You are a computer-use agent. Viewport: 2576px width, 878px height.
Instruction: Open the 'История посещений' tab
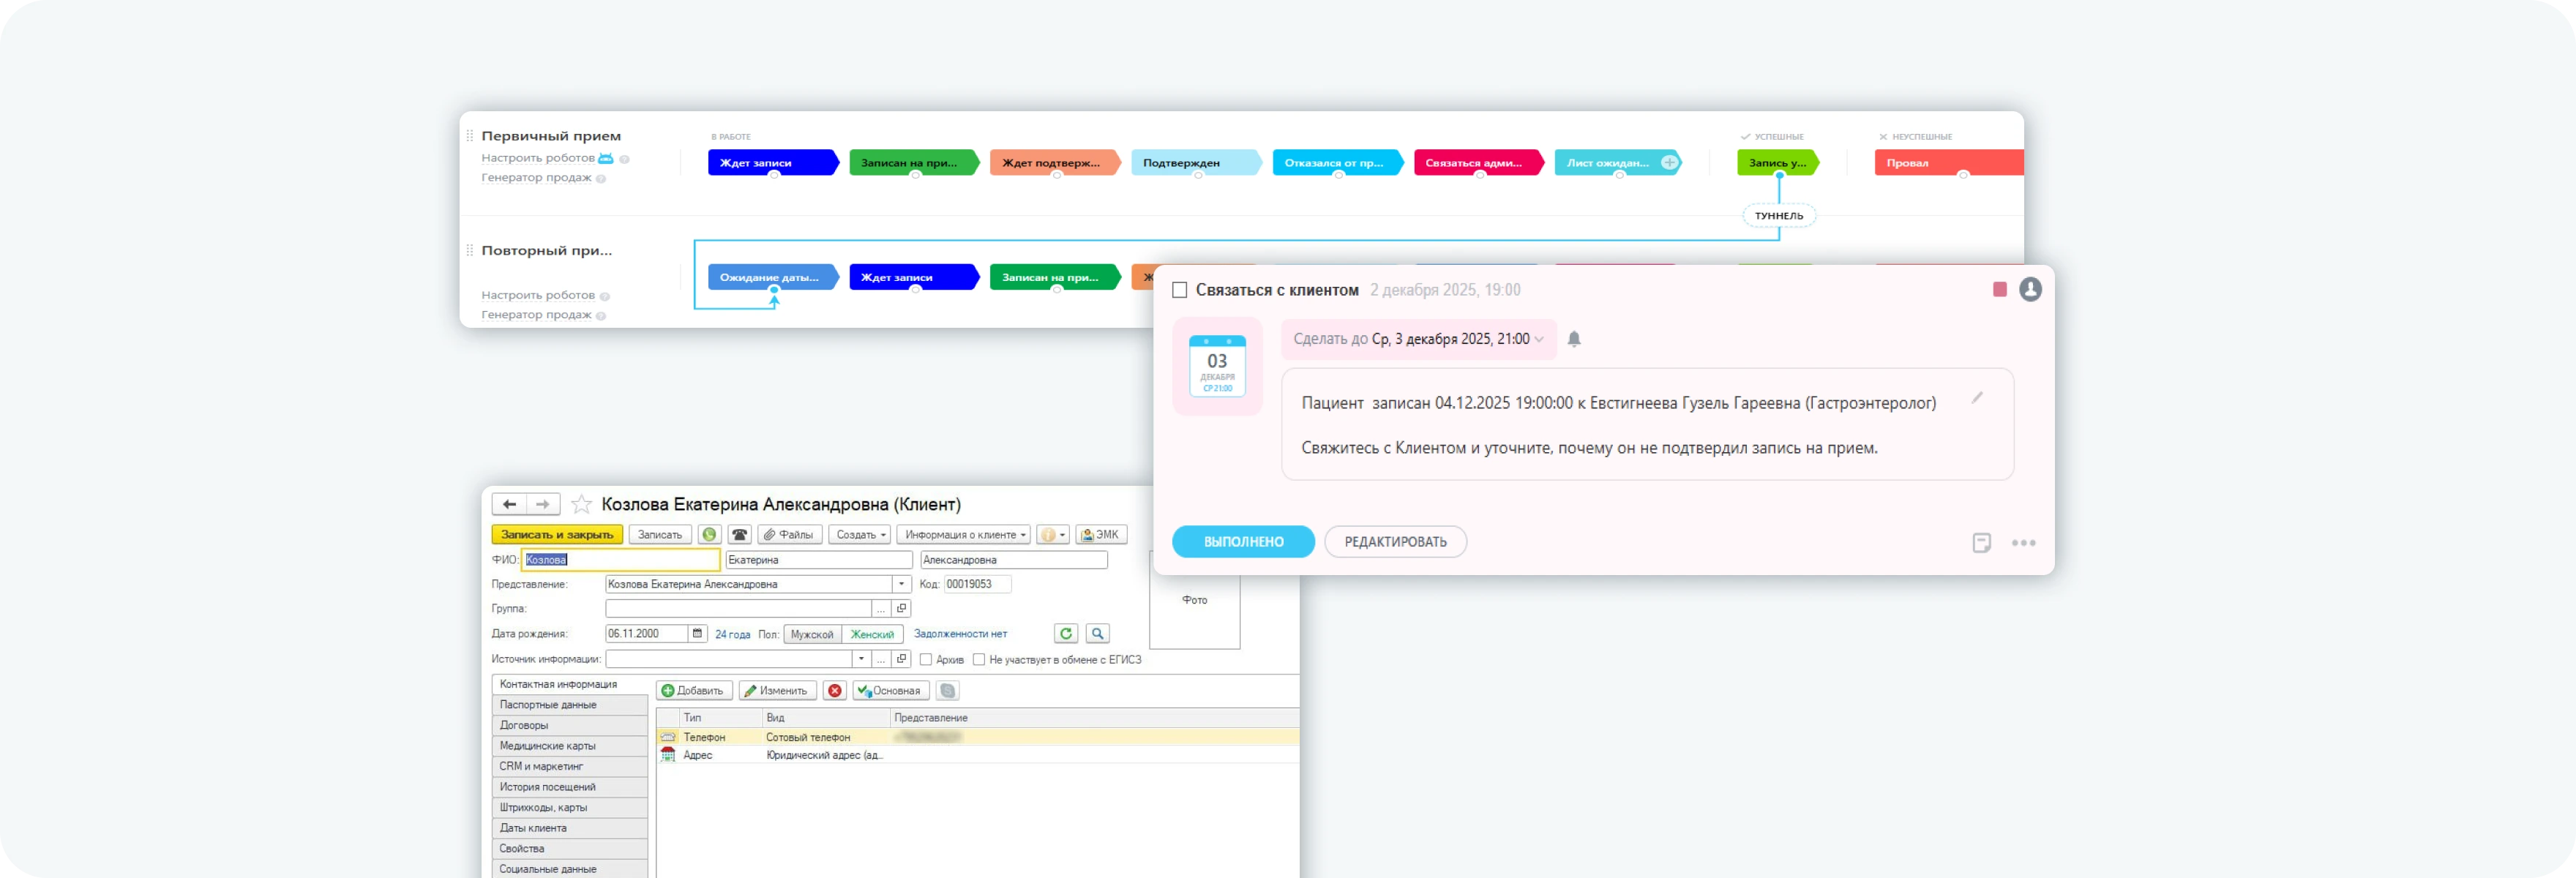click(x=548, y=787)
